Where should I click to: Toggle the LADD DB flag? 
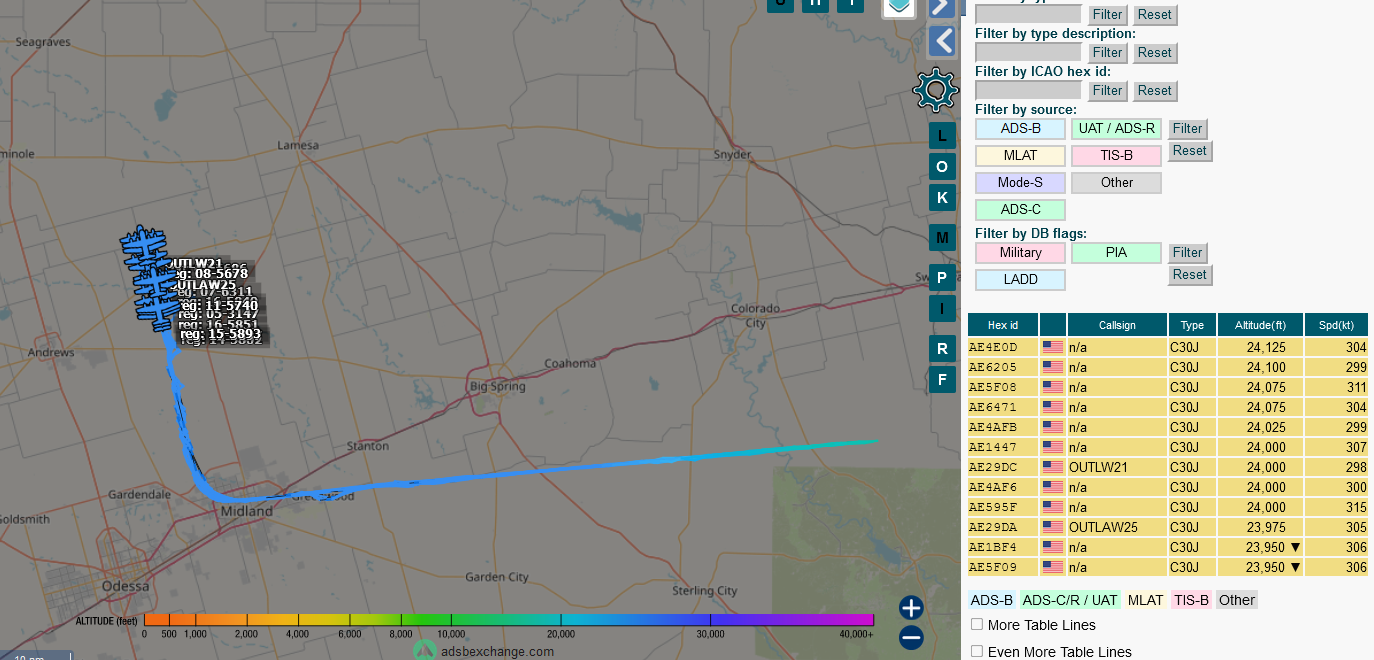coord(1020,280)
